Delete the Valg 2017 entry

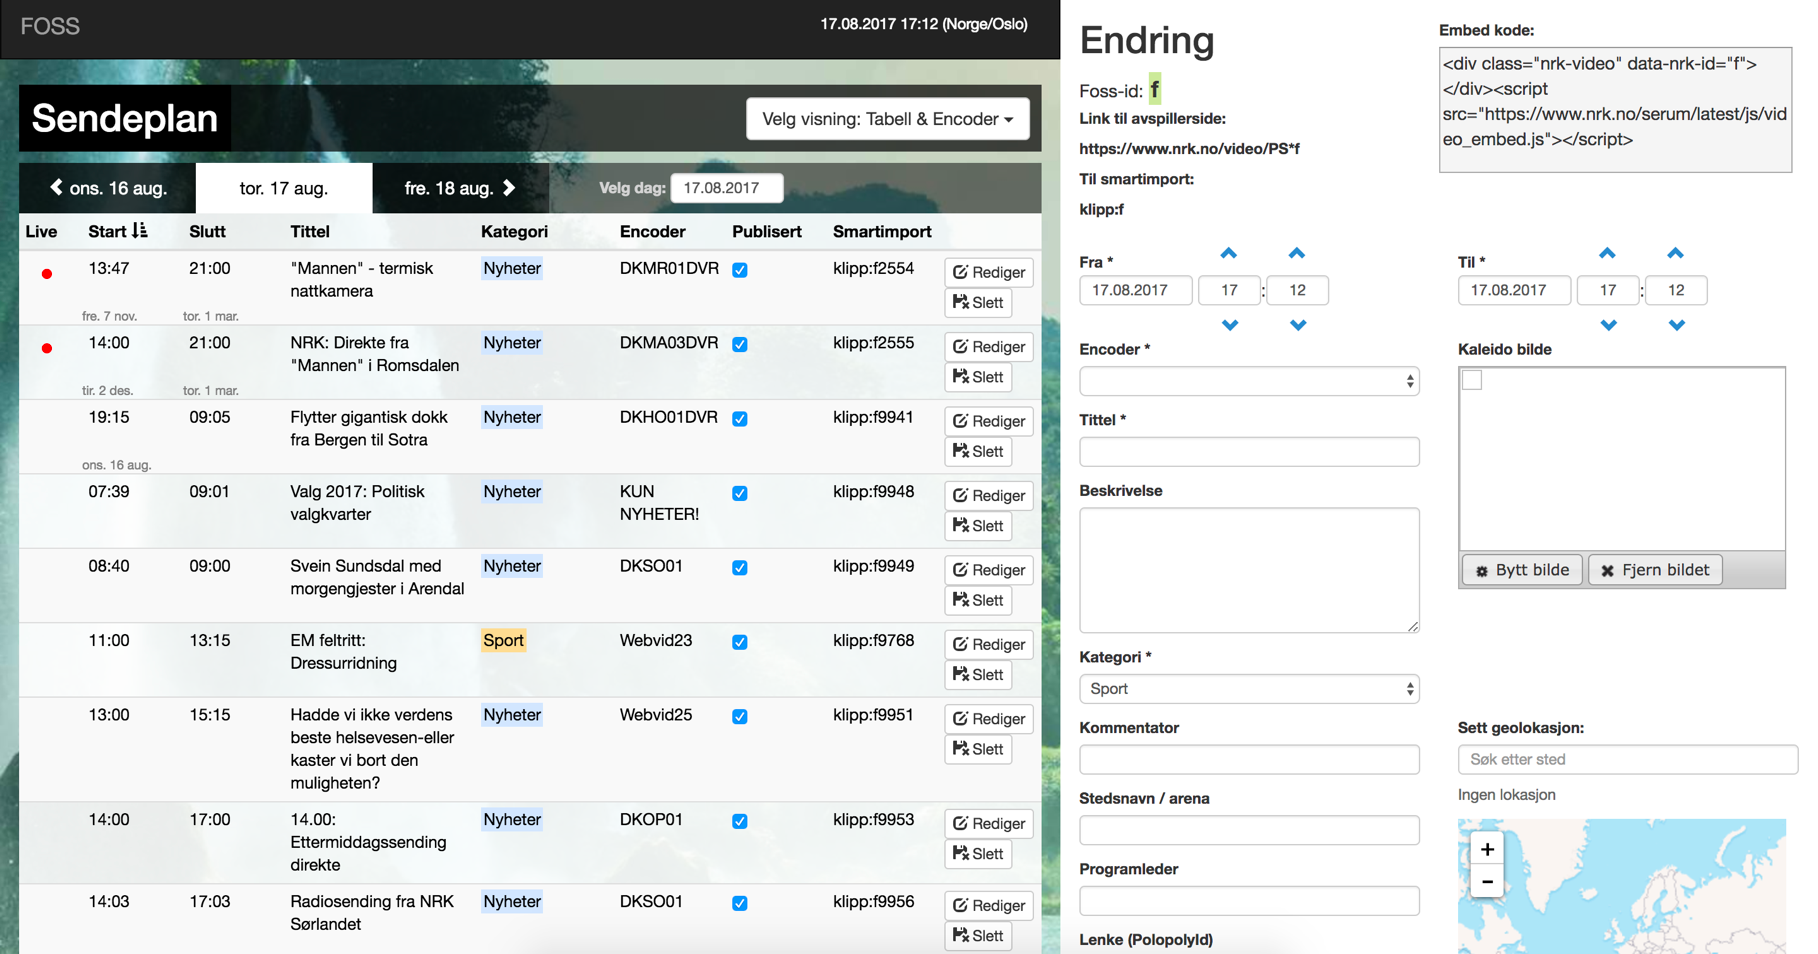978,526
